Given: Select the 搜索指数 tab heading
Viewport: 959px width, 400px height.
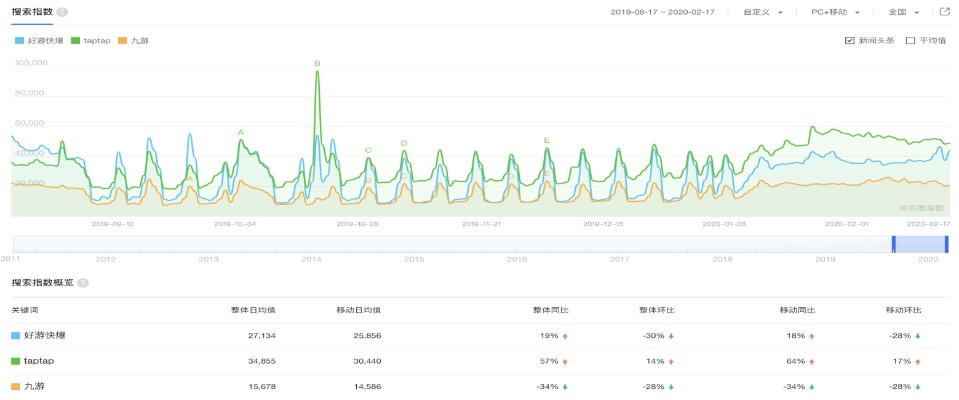Looking at the screenshot, I should click(31, 12).
